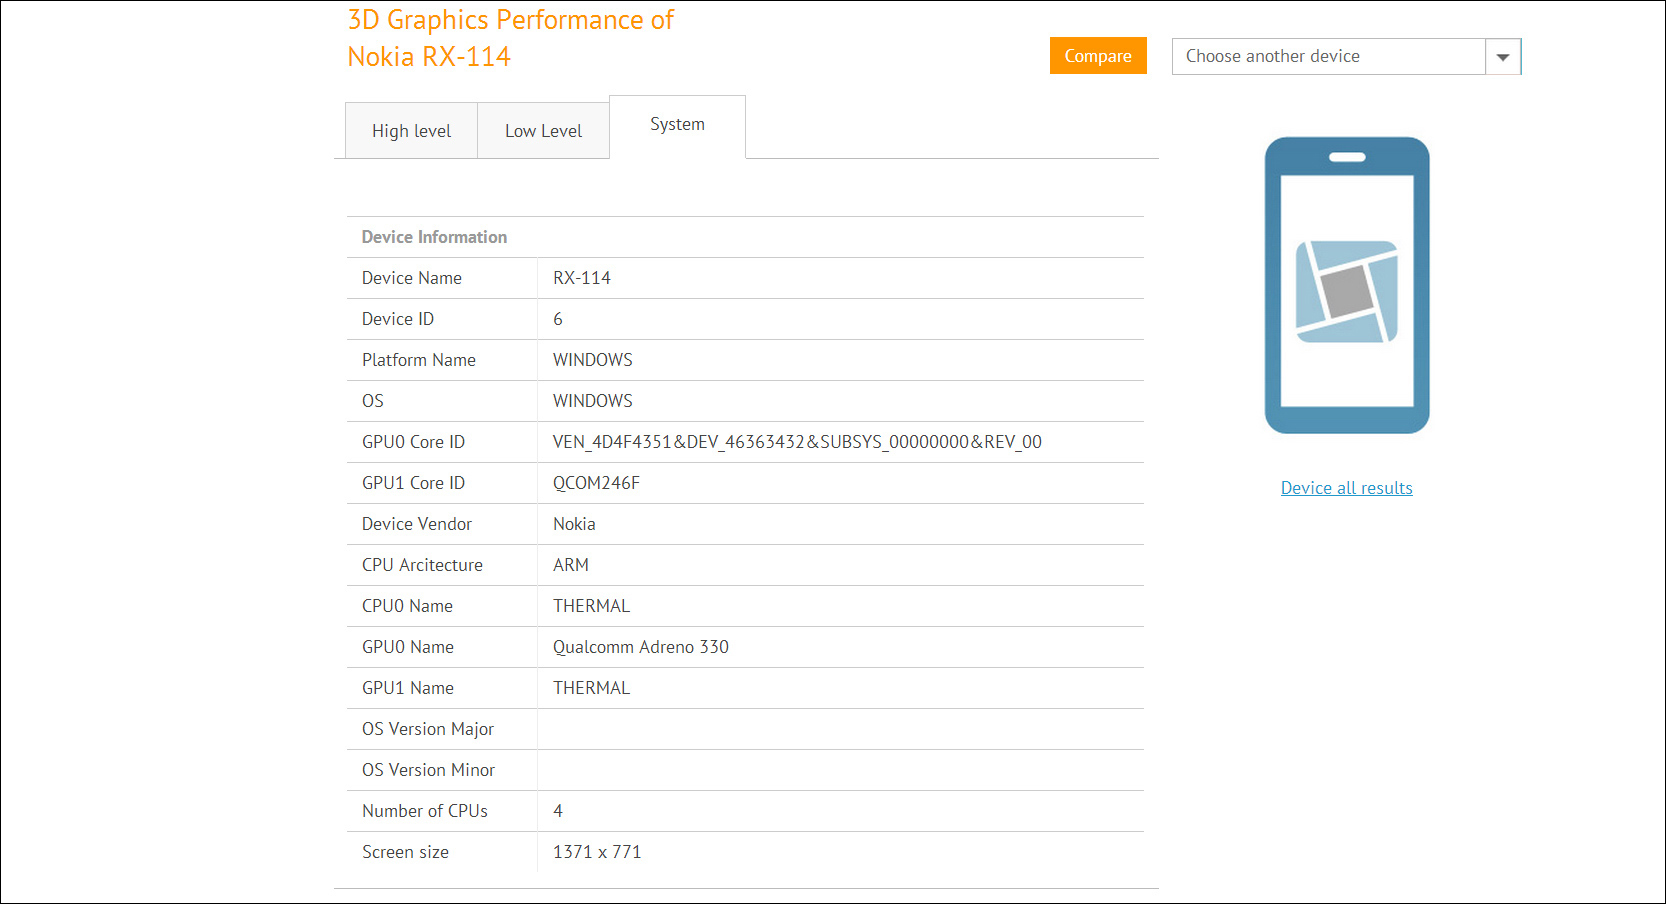This screenshot has width=1666, height=904.
Task: Click the OS value 'WINDOWS'
Action: 593,401
